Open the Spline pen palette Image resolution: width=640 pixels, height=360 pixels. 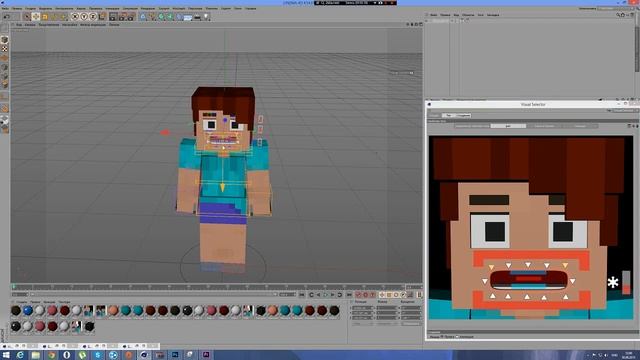(x=152, y=17)
